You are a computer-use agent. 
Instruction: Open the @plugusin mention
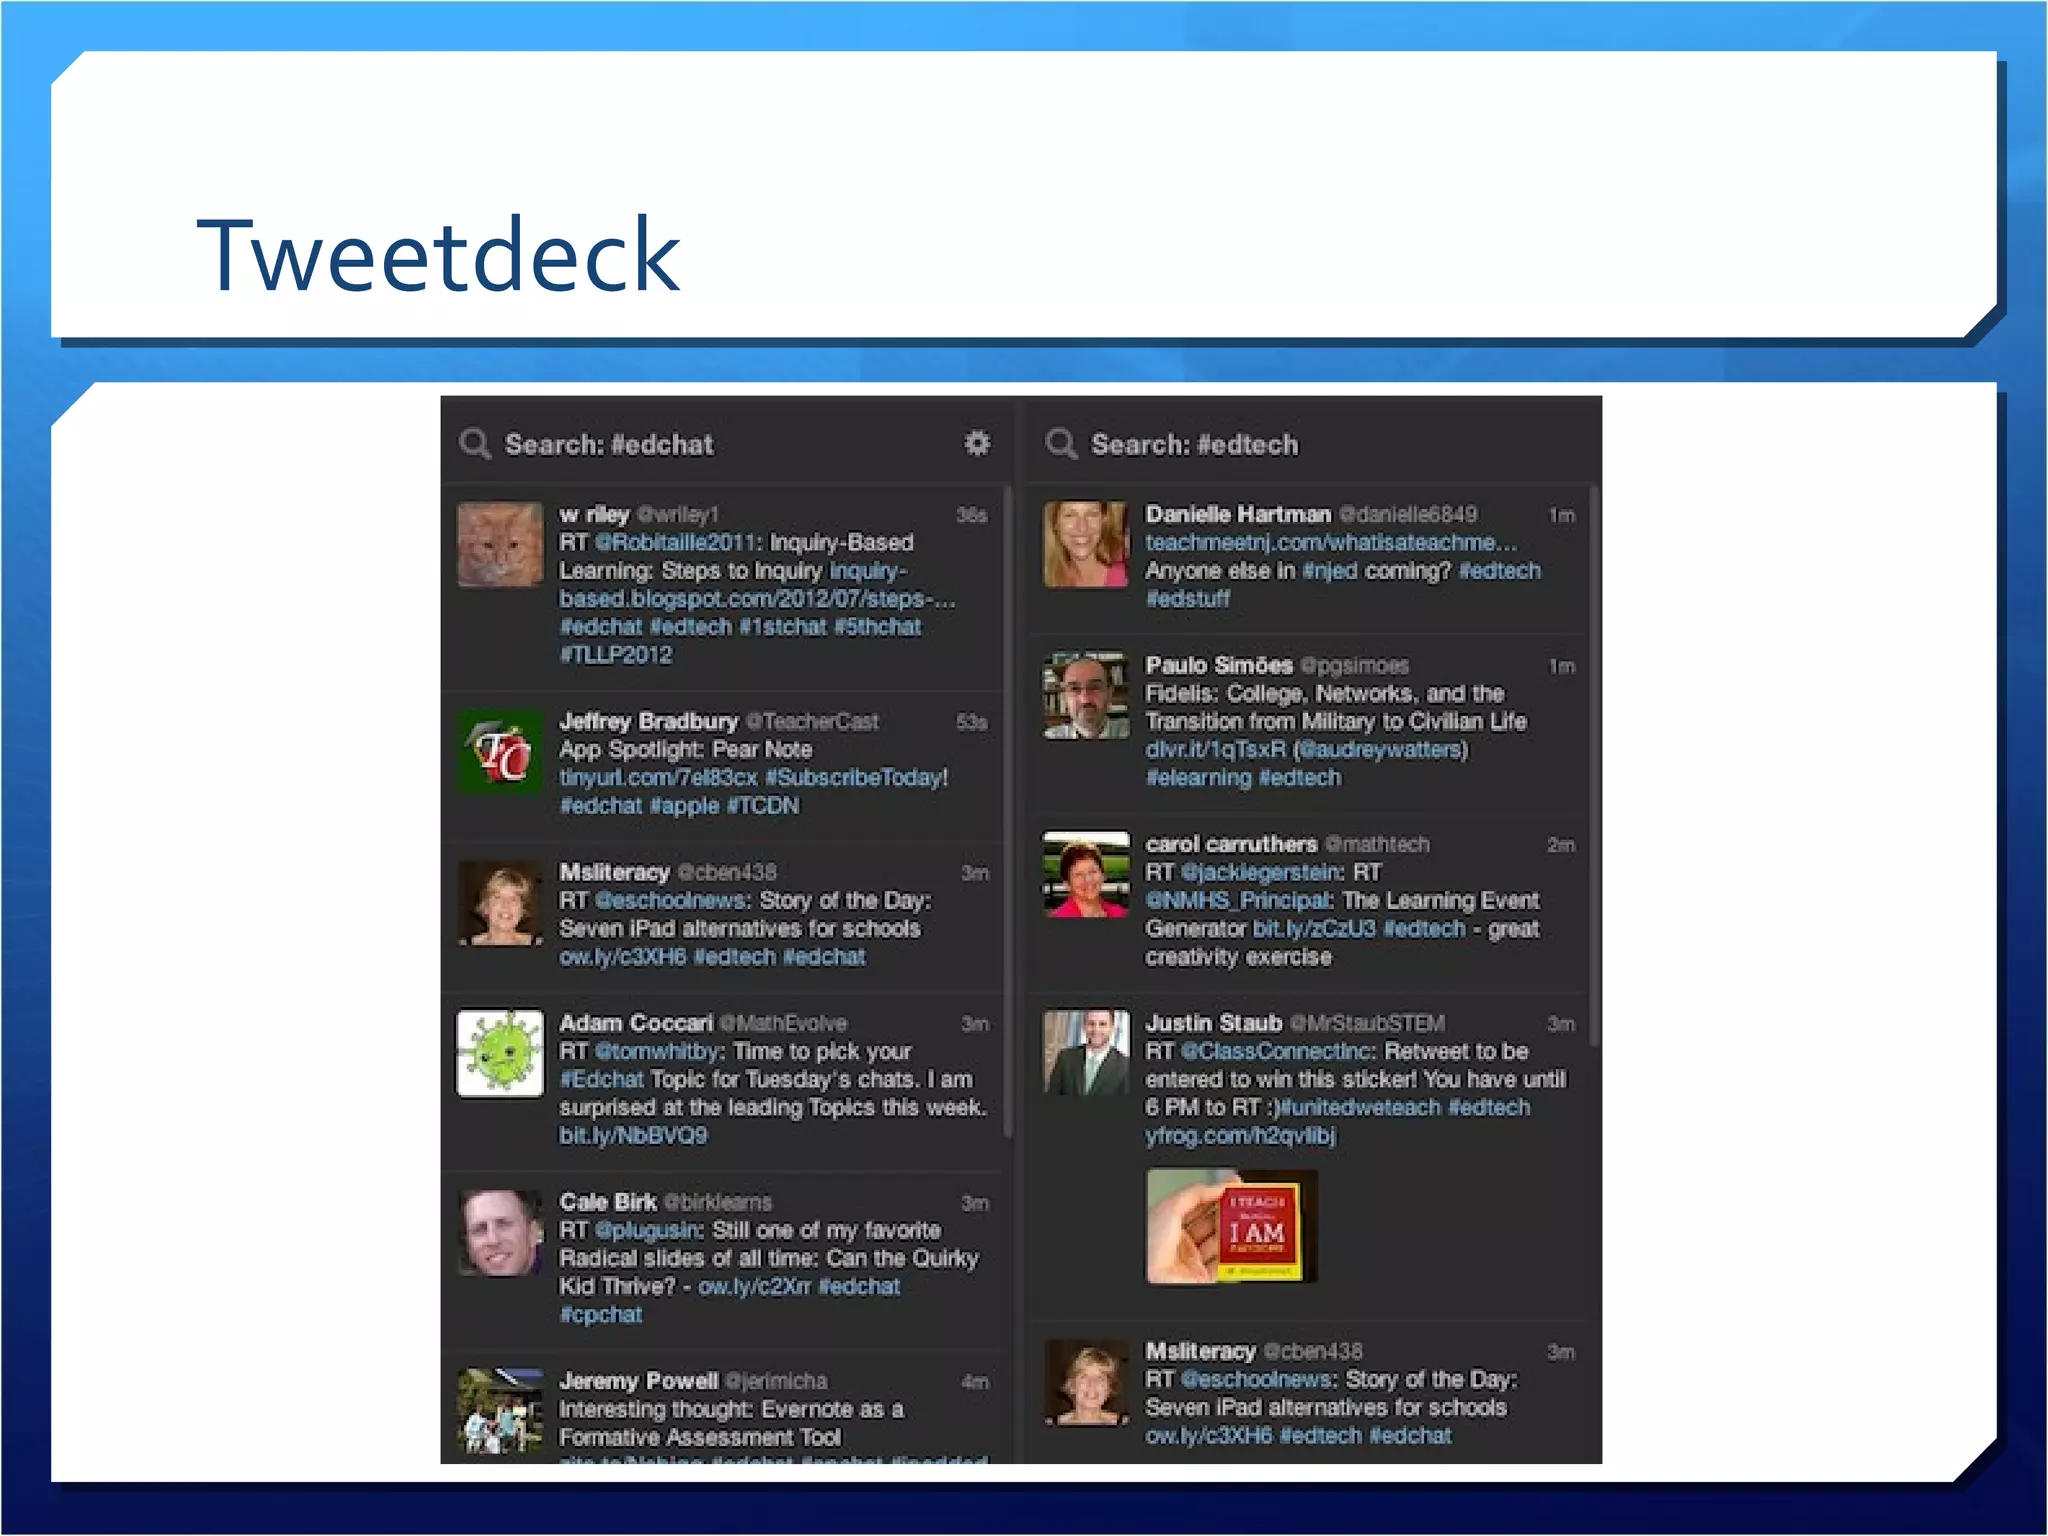coord(648,1230)
